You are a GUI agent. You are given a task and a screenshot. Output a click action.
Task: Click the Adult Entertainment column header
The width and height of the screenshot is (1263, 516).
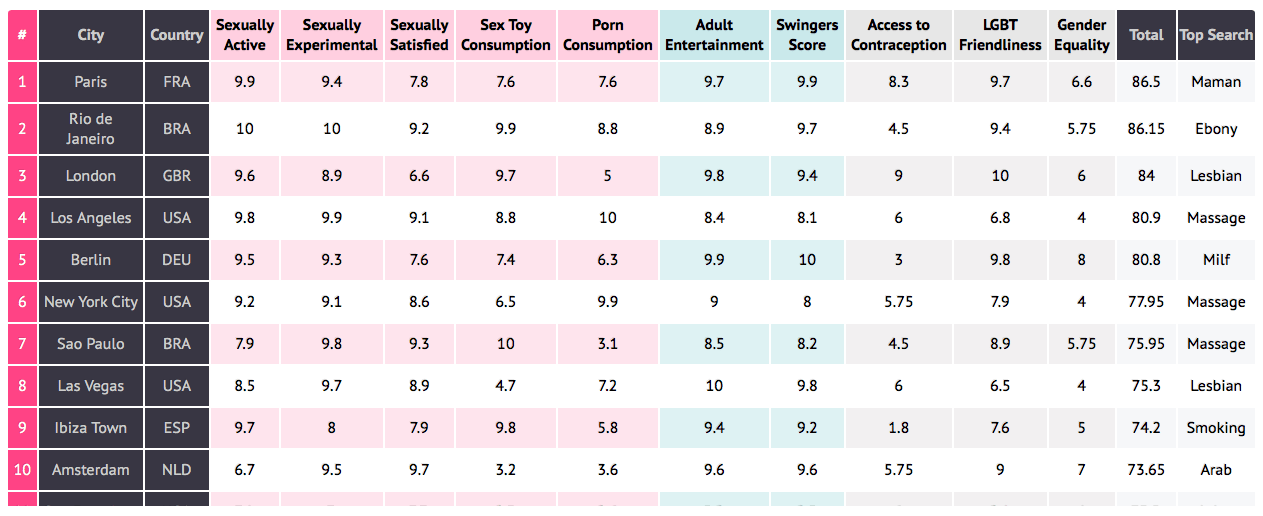coord(714,35)
